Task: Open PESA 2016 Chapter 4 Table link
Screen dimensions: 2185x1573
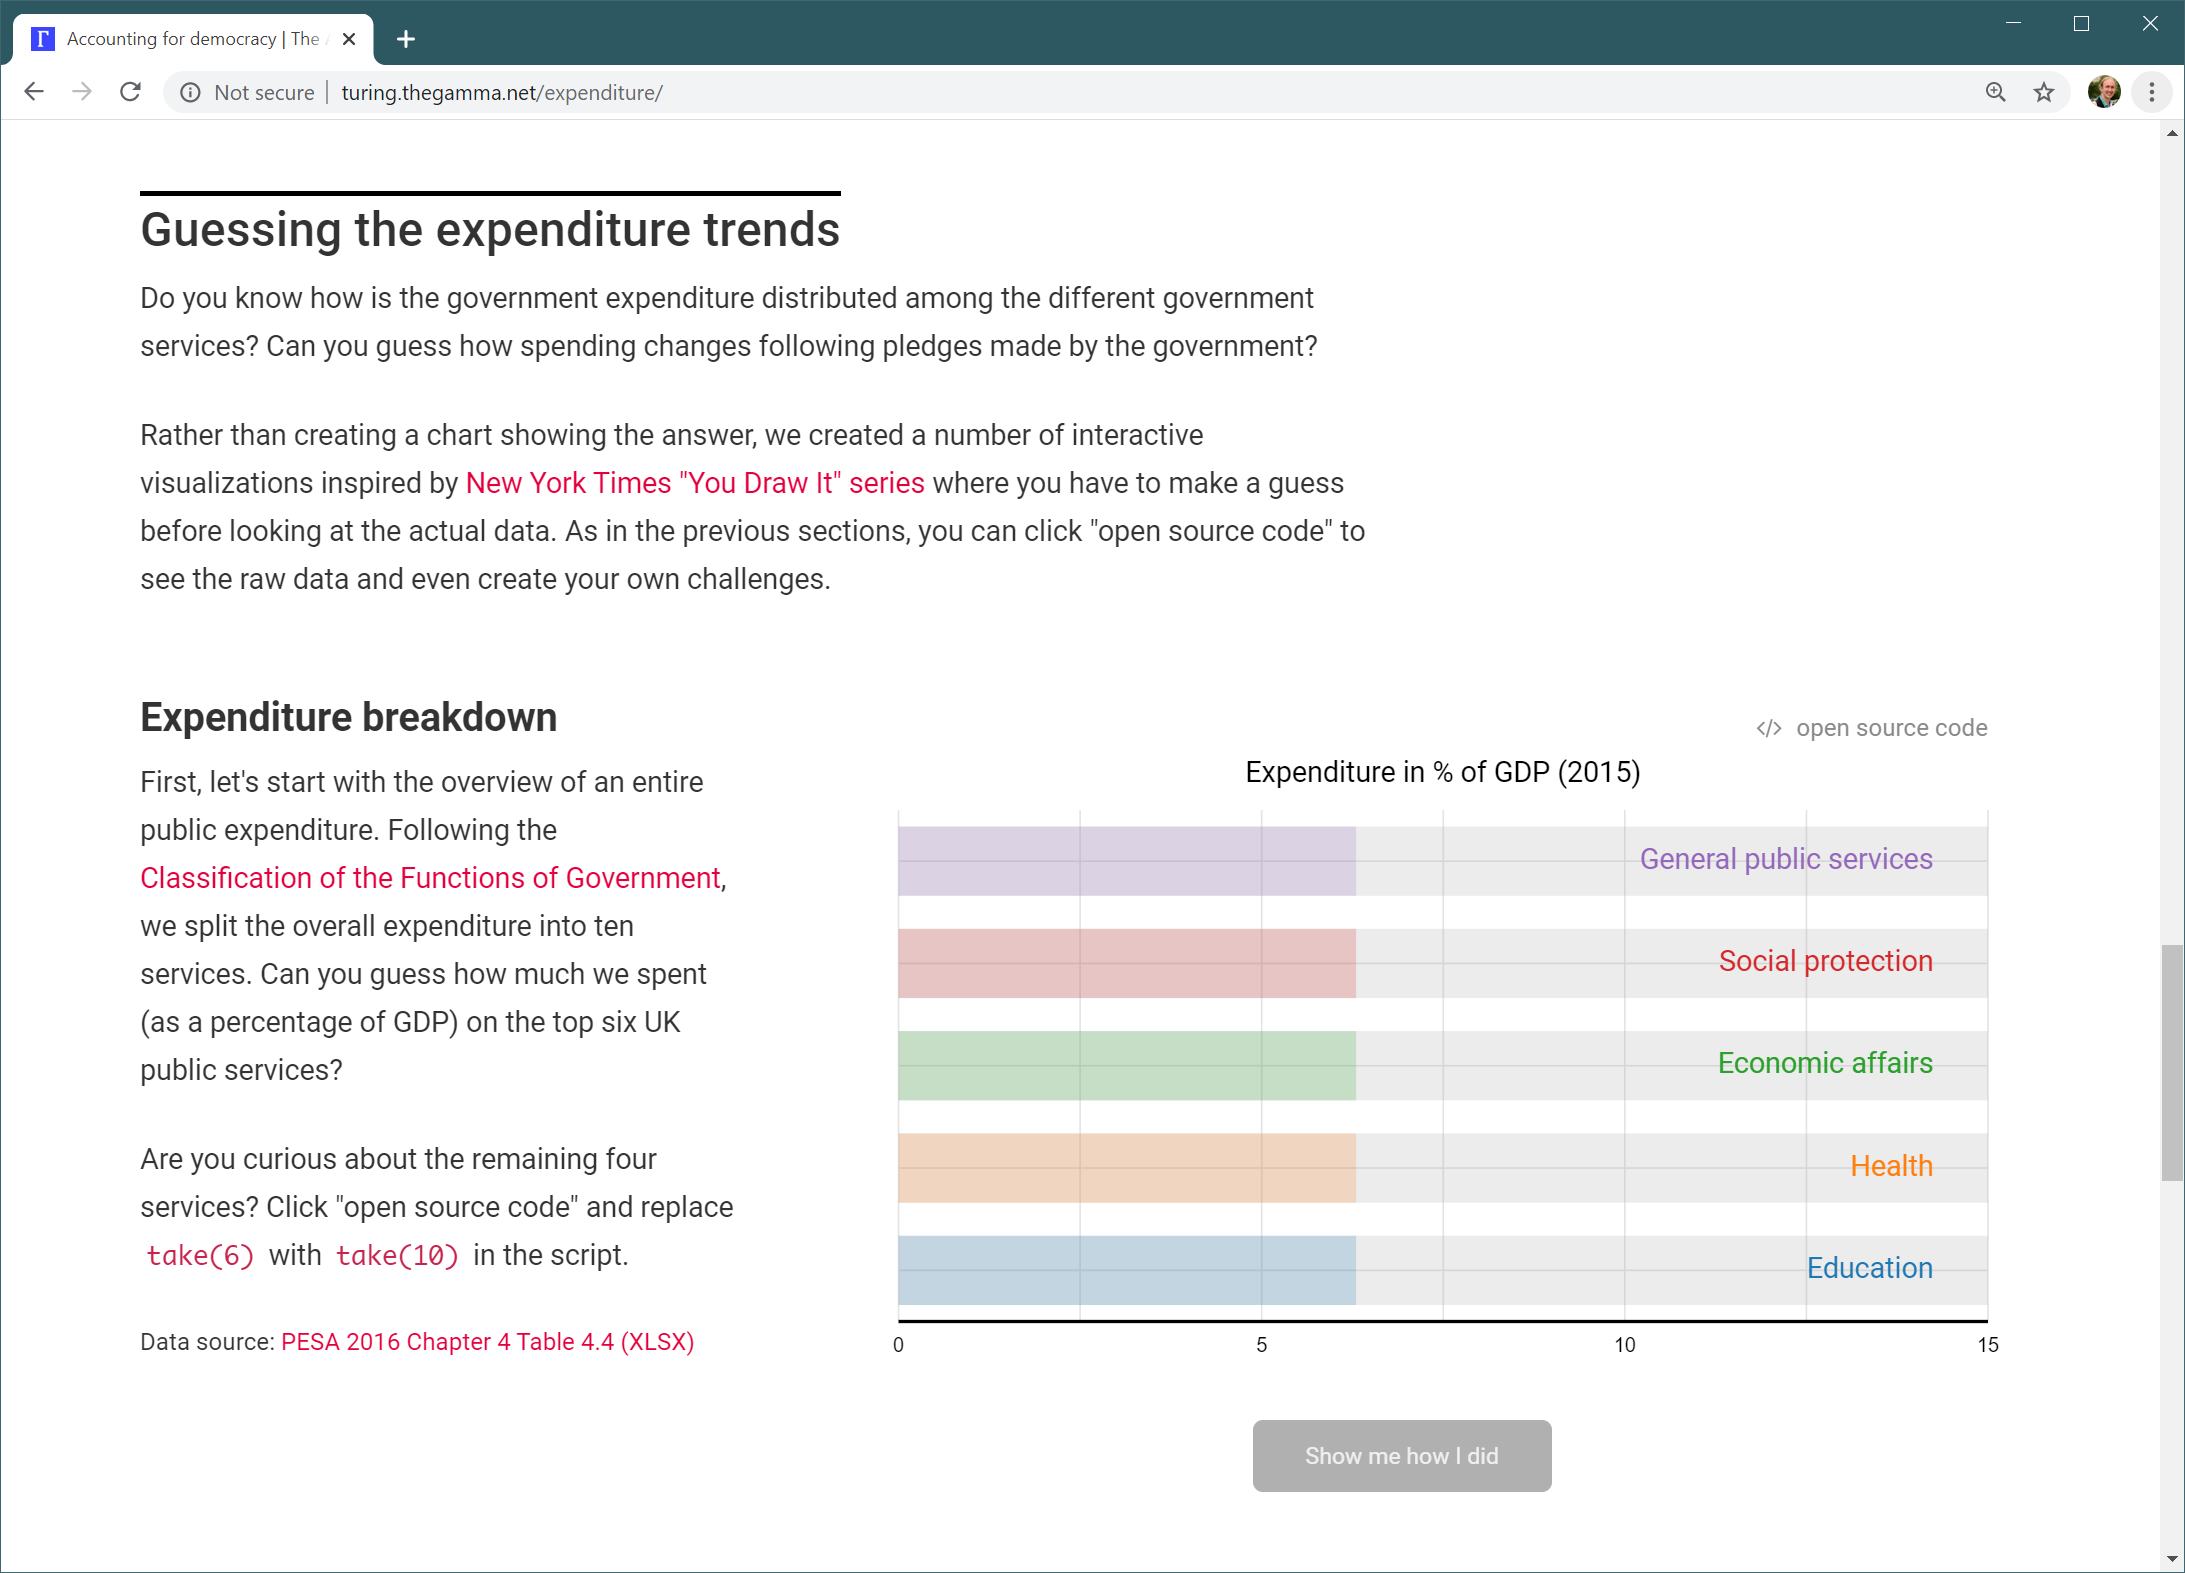Action: click(487, 1342)
